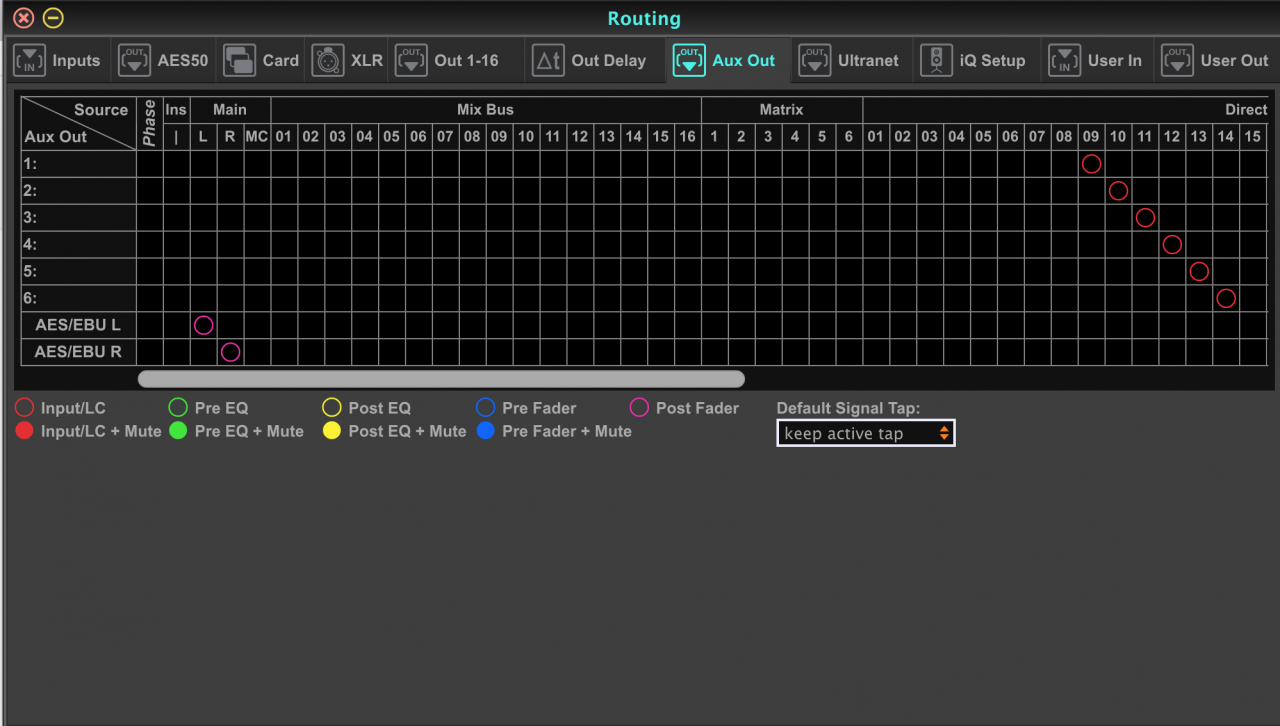Click the Mix Bus "05" column header
The width and height of the screenshot is (1280, 726).
391,137
